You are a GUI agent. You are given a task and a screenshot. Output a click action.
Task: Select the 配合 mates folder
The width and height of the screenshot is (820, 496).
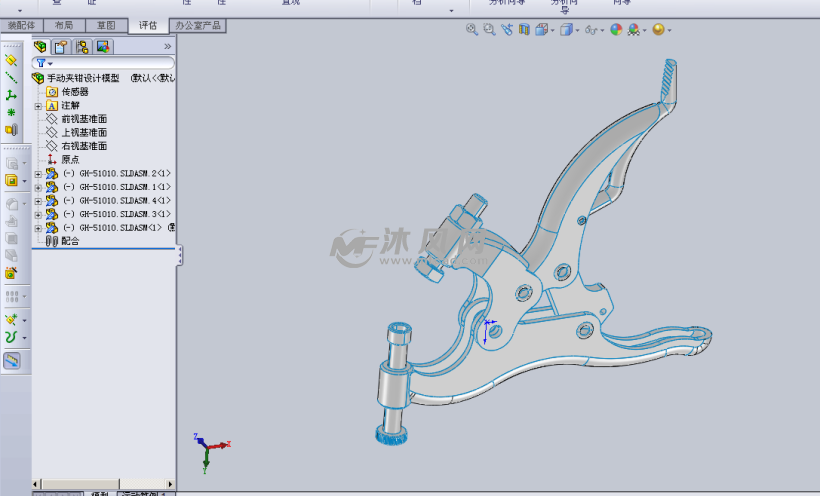tap(69, 241)
